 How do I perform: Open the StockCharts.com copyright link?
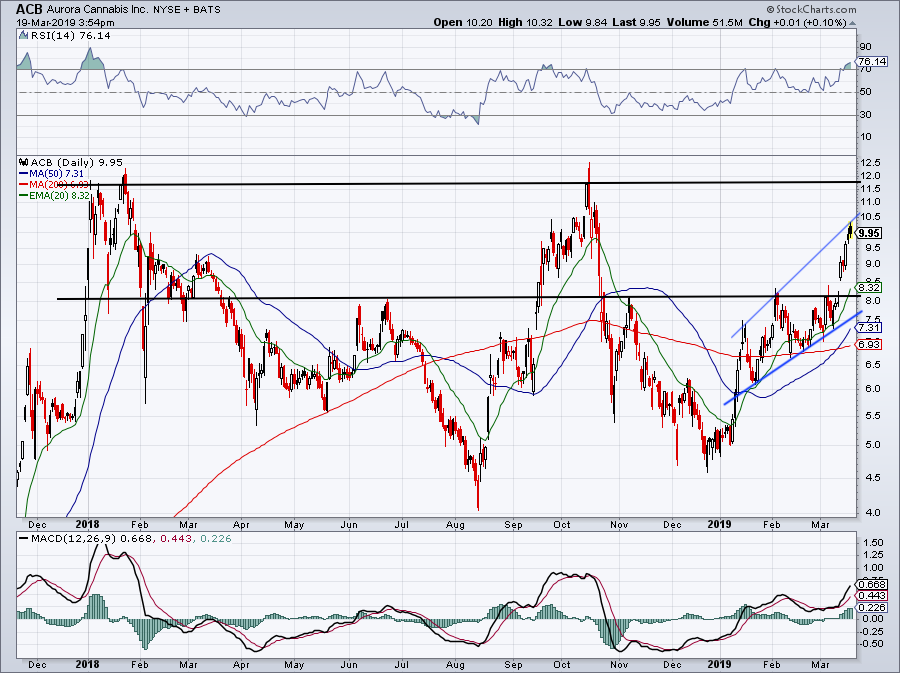(811, 9)
